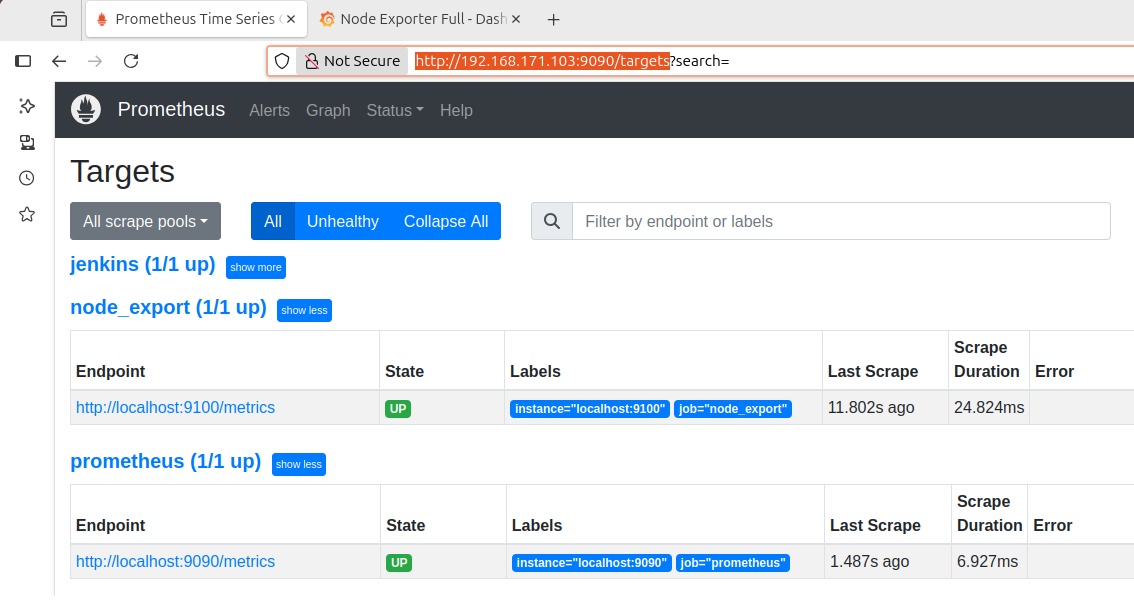
Task: Open the Alerts navigation item
Action: (269, 110)
